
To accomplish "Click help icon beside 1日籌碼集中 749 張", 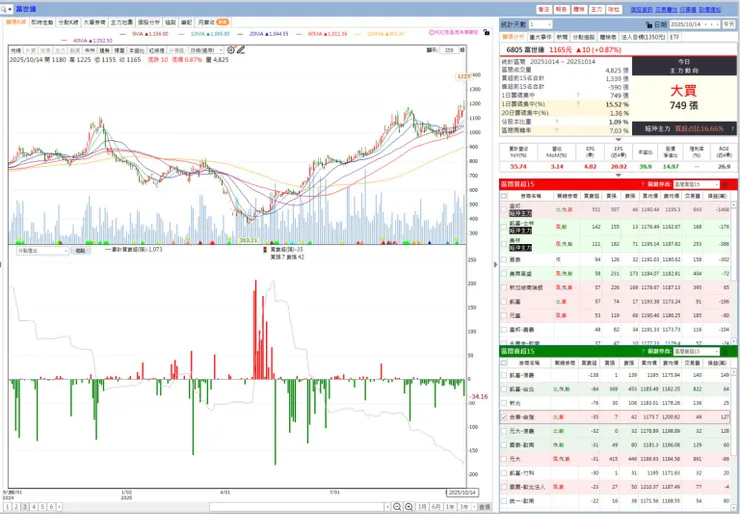I will 578,96.
